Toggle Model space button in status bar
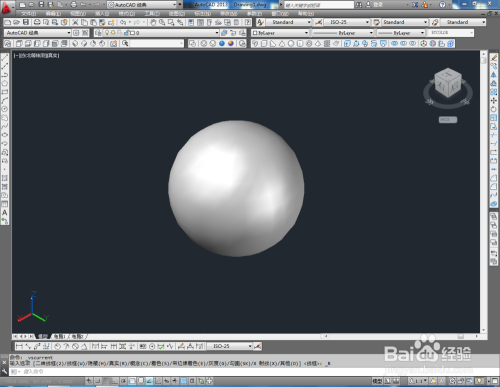 point(377,381)
